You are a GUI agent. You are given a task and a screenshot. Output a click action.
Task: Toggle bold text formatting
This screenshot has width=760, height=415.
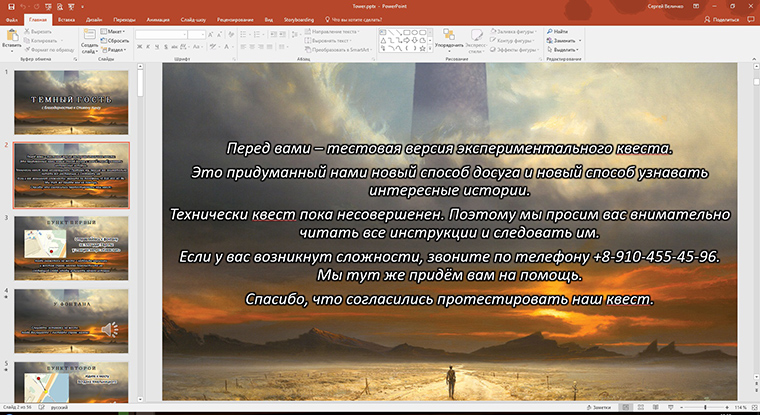coord(140,49)
